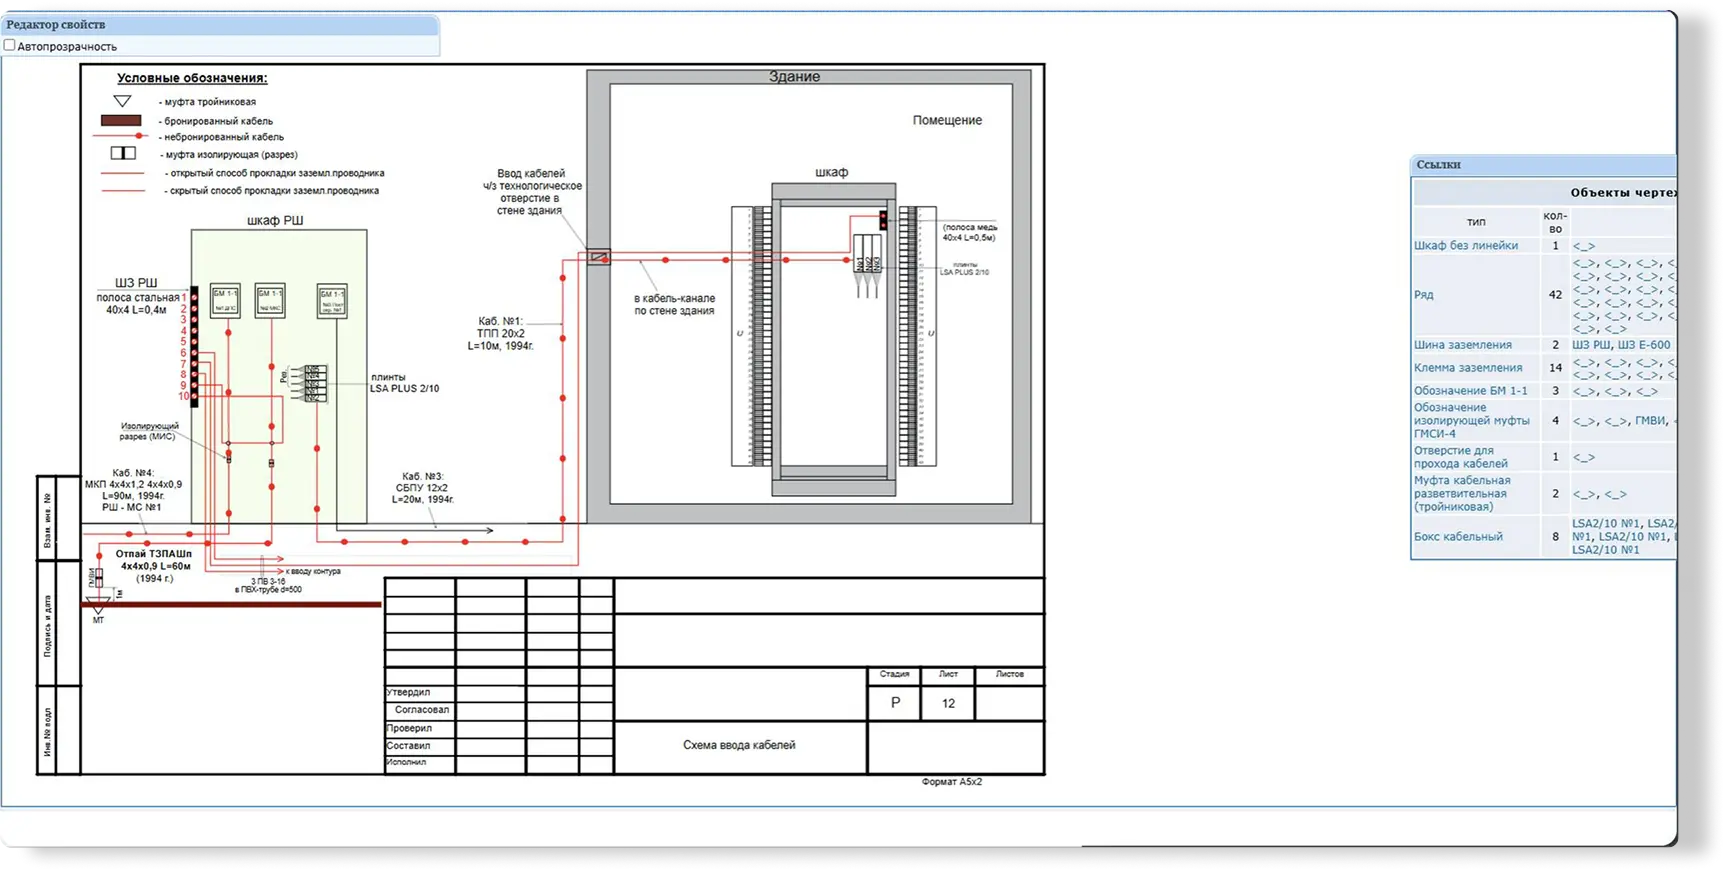This screenshot has width=1726, height=872.
Task: Click the Редактор свойств panel title
Action: 56,24
